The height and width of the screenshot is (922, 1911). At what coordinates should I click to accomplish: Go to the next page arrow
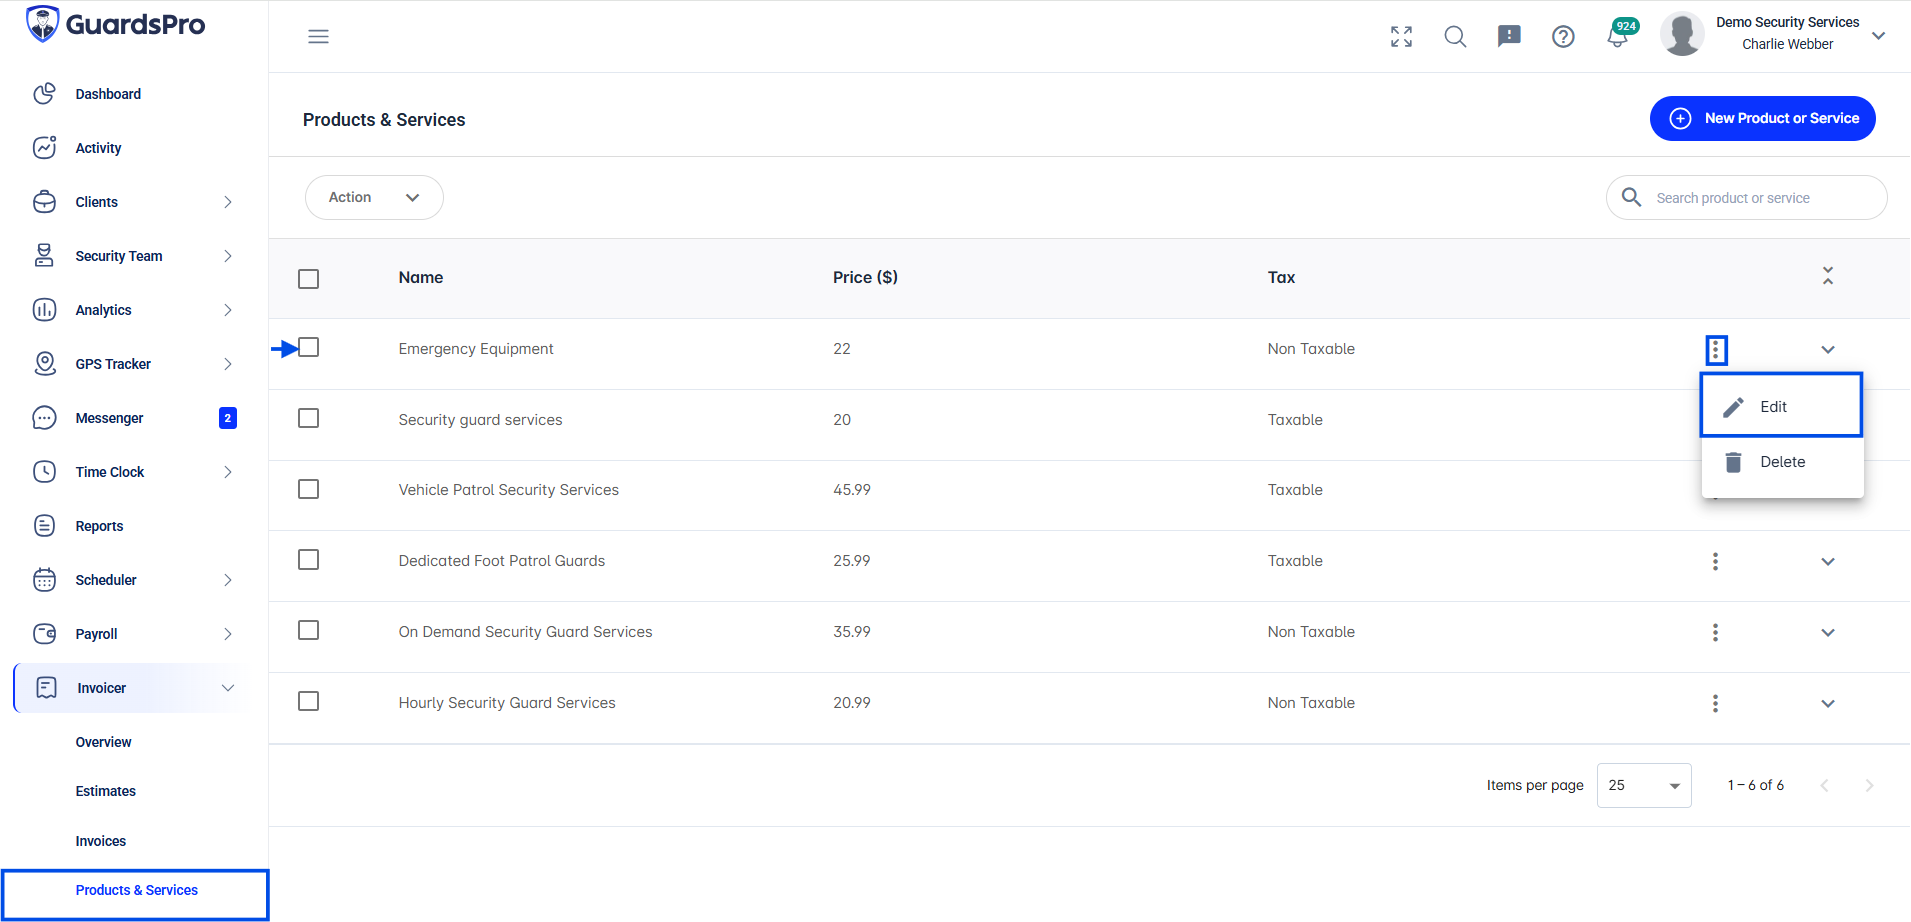(x=1869, y=786)
